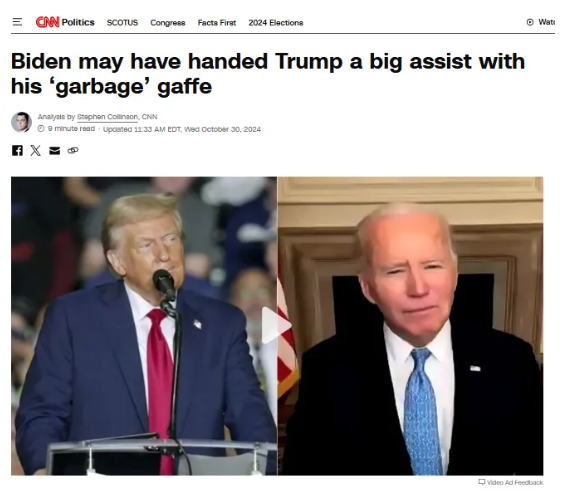Click the CNN logo
Viewport: 587px width, 496px height.
(48, 22)
